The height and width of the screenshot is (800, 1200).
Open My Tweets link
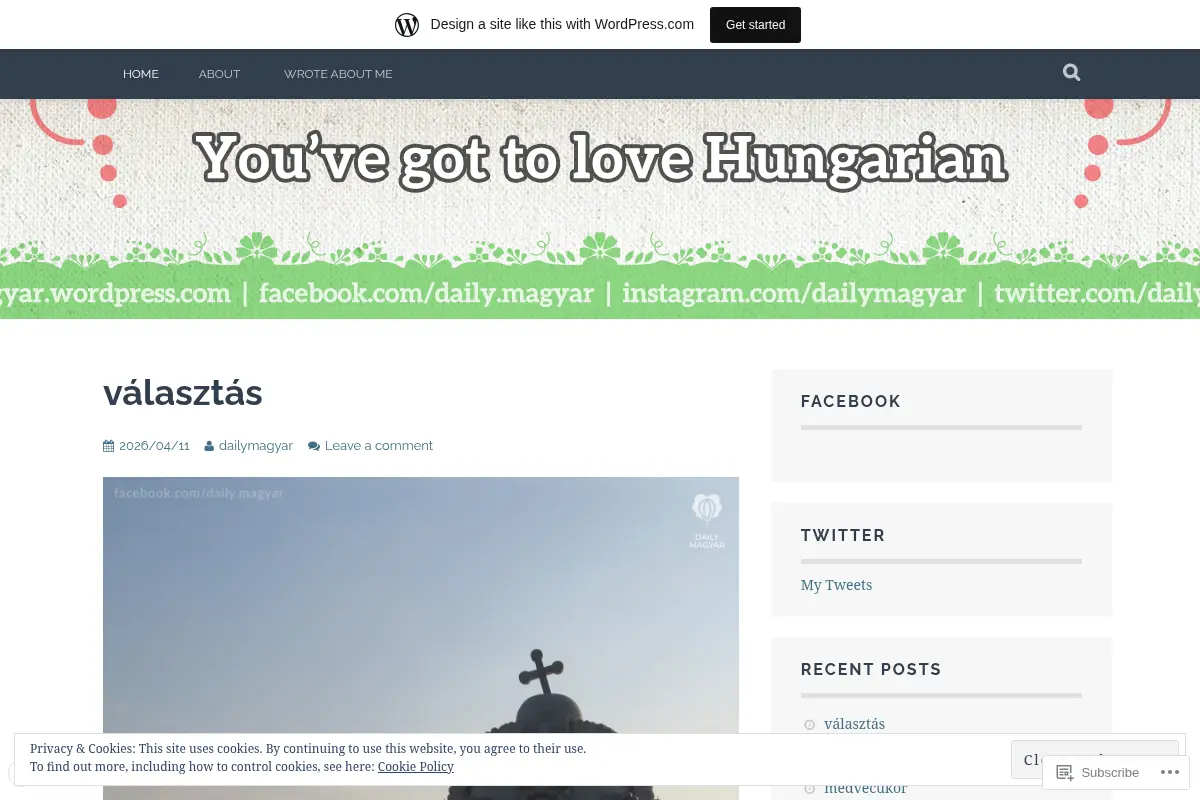pos(836,585)
